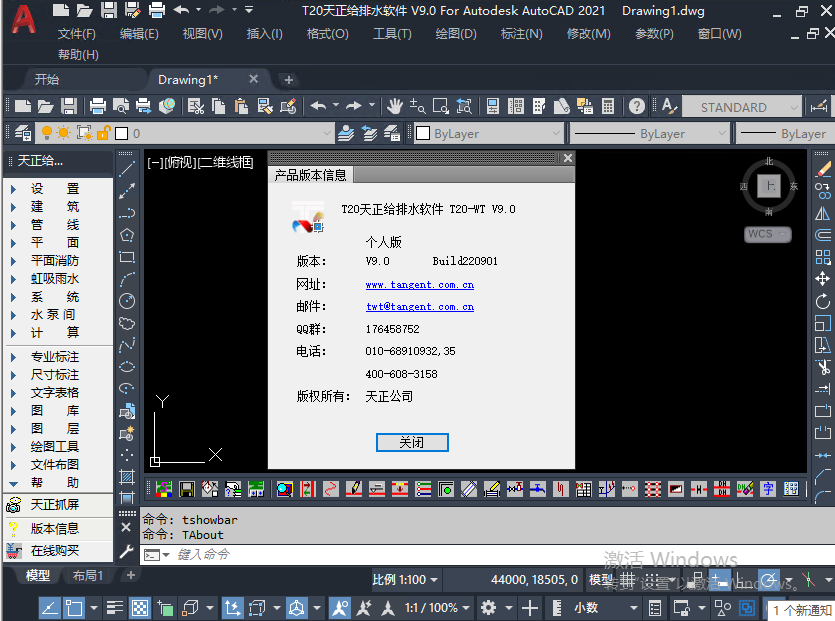The height and width of the screenshot is (621, 835).
Task: Toggle isolate objects in status bar
Action: pyautogui.click(x=723, y=608)
